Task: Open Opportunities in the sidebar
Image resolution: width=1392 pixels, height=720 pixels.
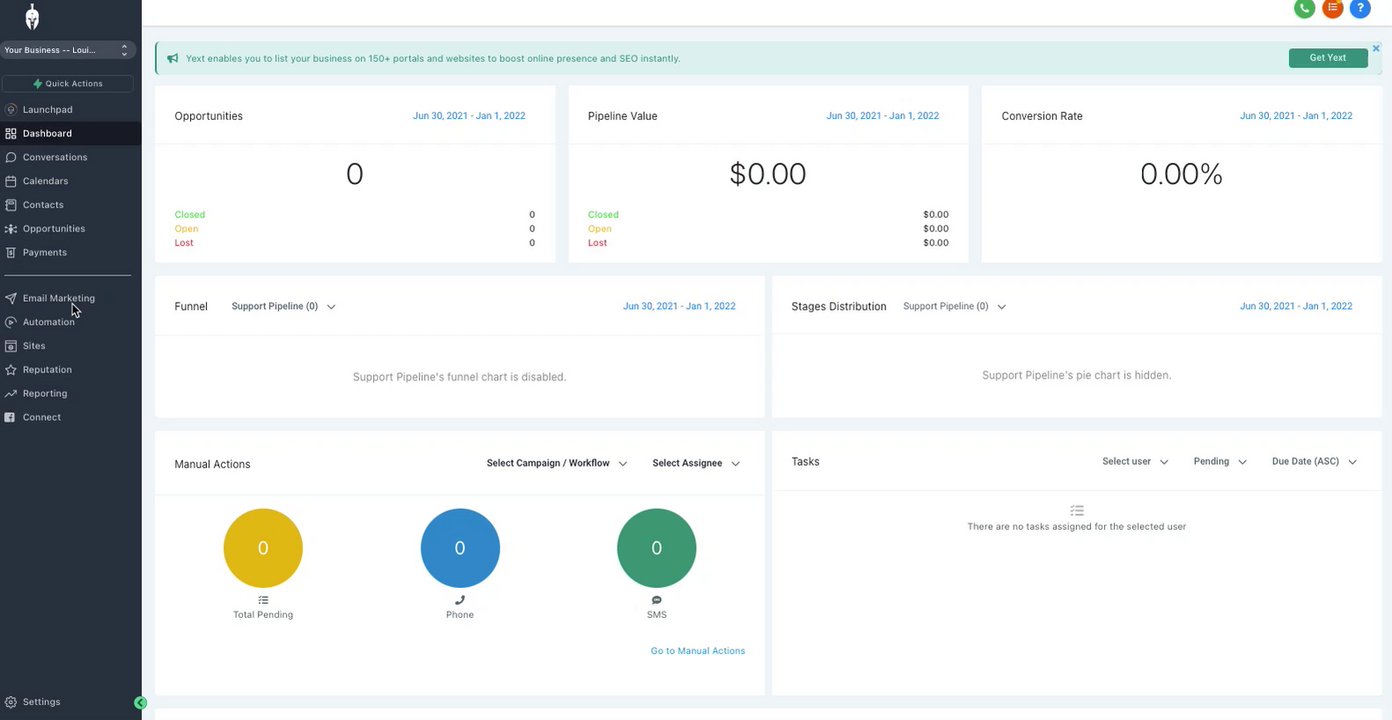Action: pos(54,229)
